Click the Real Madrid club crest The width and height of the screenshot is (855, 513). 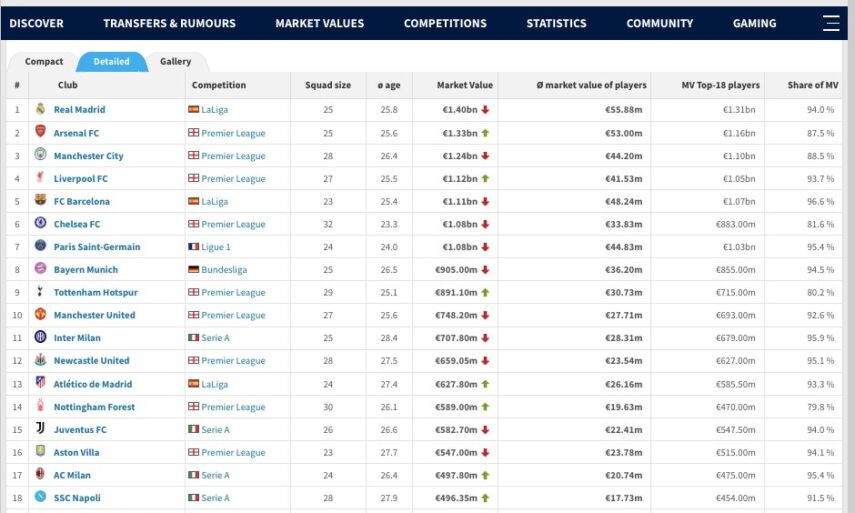coord(40,110)
